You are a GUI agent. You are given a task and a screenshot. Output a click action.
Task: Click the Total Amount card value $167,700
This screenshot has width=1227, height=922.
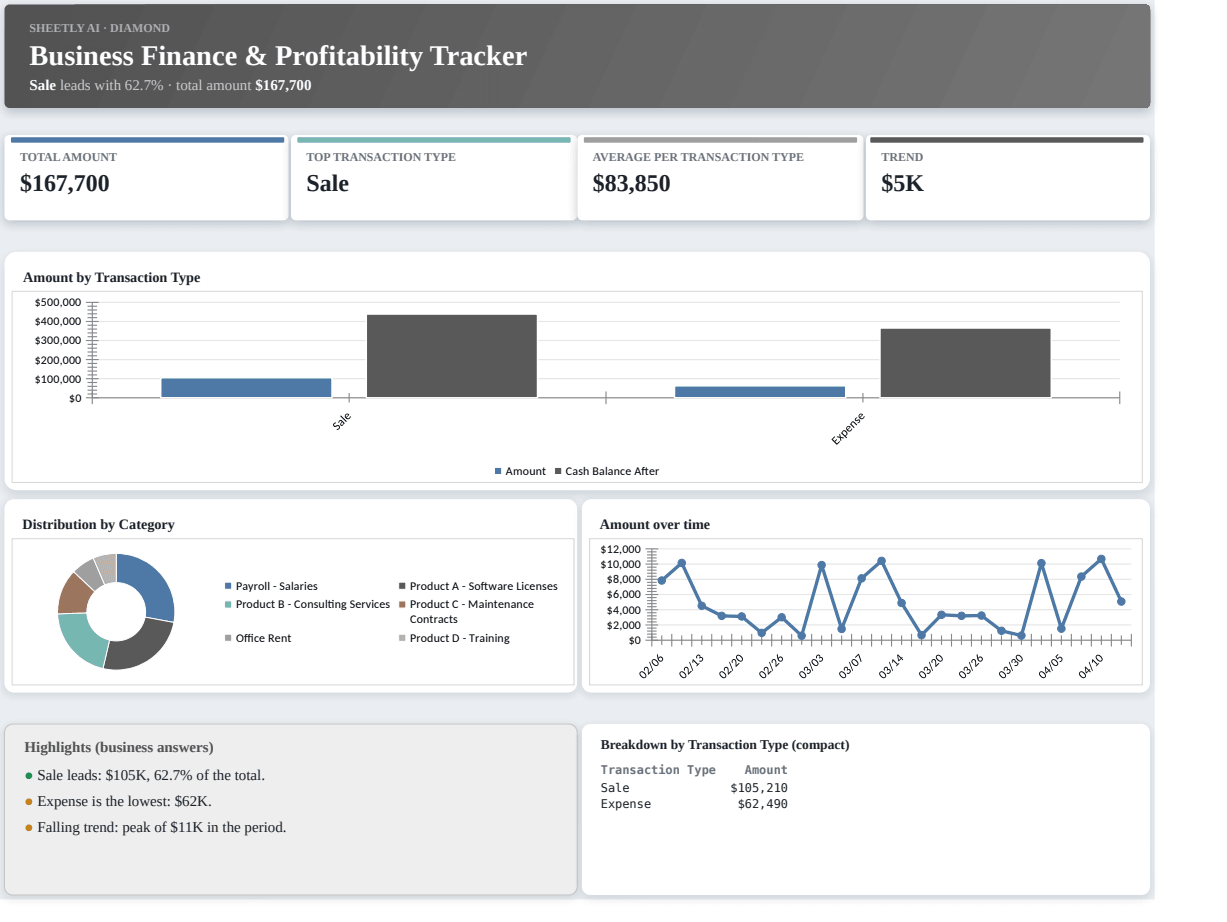[65, 183]
